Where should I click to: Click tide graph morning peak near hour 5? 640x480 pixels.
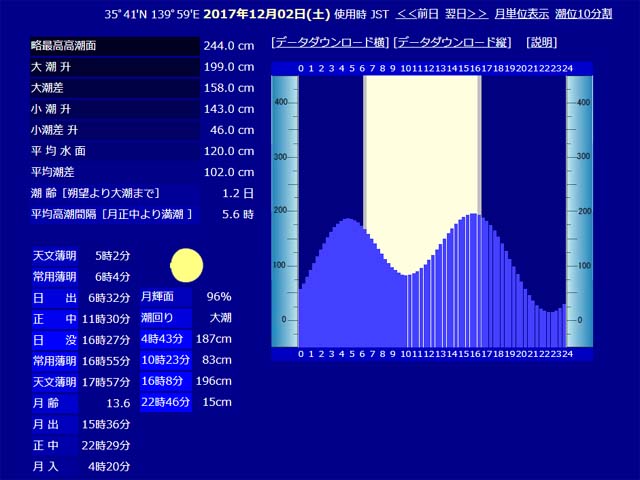tap(348, 220)
